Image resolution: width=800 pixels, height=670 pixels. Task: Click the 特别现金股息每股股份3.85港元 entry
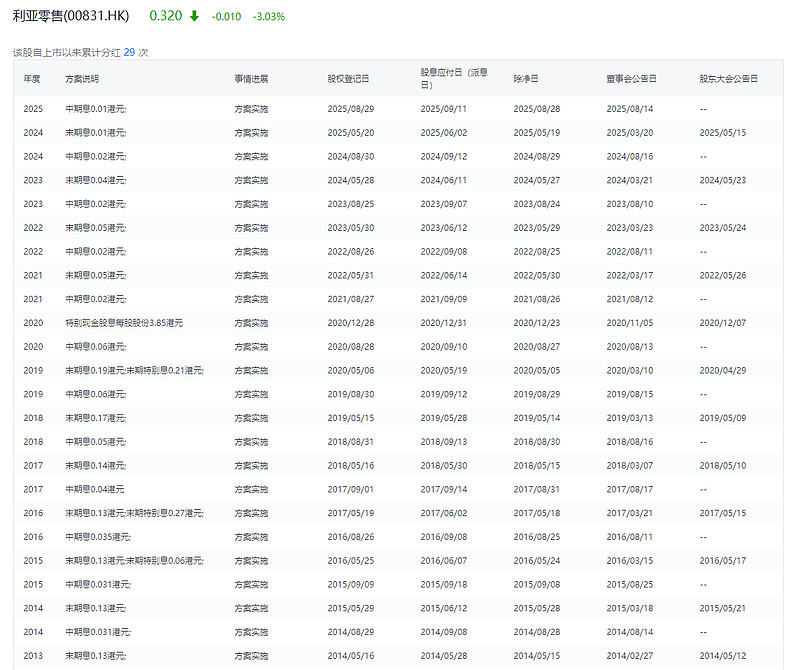tap(124, 323)
